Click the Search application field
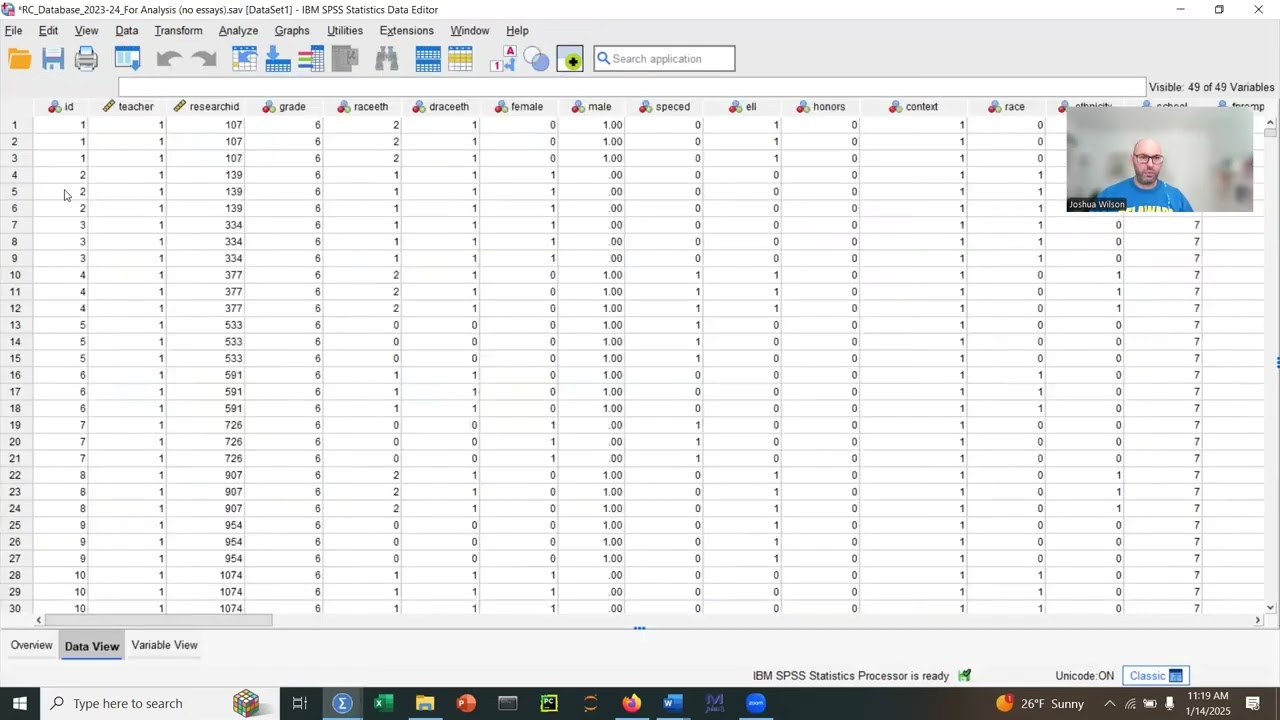The width and height of the screenshot is (1280, 720). (x=664, y=59)
